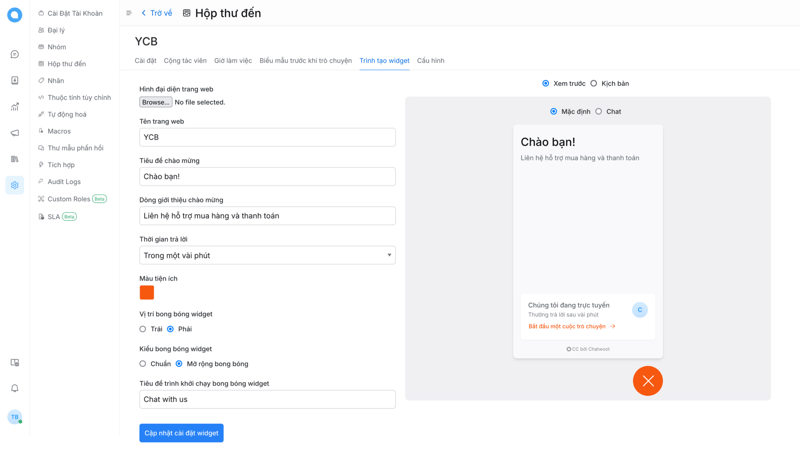The image size is (800, 455).
Task: Switch to the Cộng tác viên tab
Action: point(185,61)
